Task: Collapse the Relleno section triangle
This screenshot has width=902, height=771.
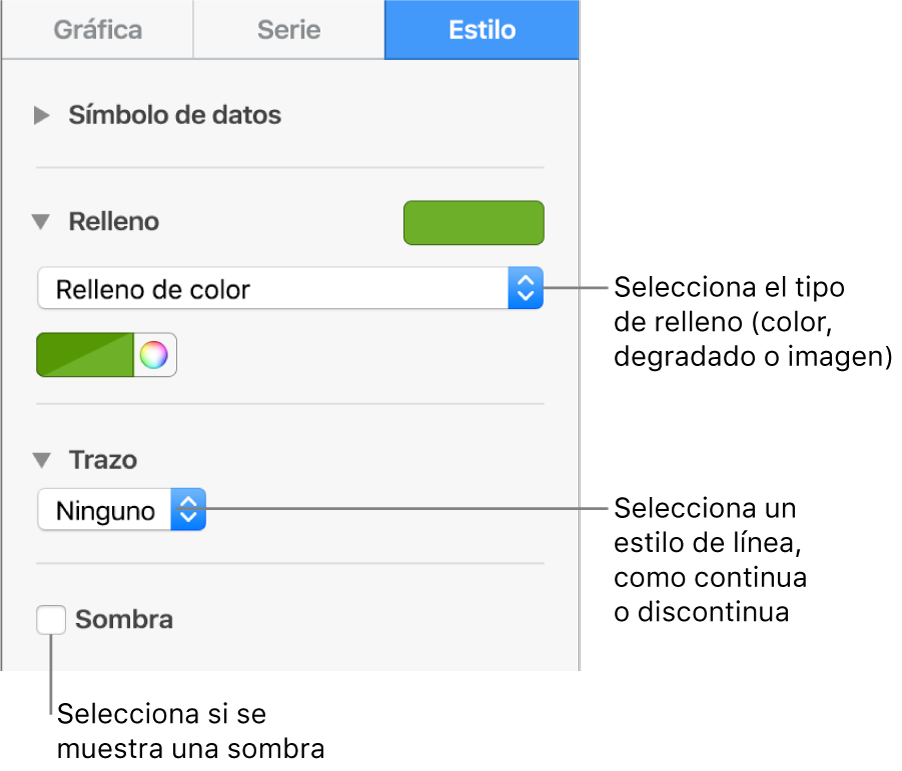Action: (41, 222)
